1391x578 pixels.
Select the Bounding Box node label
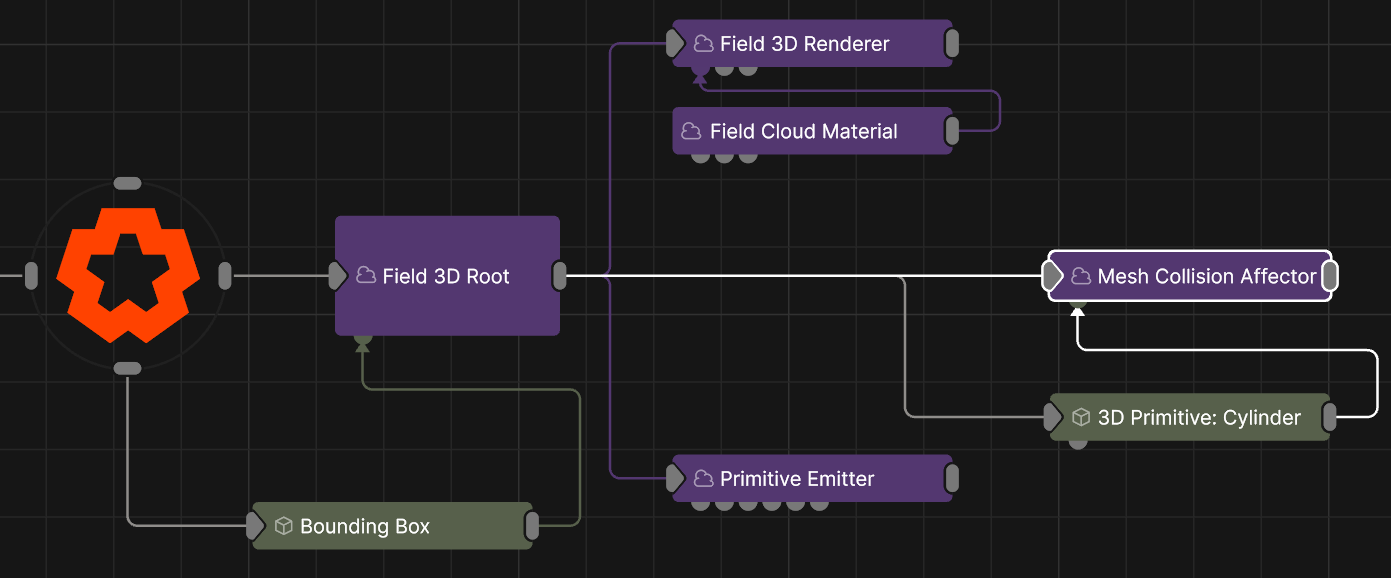(365, 526)
